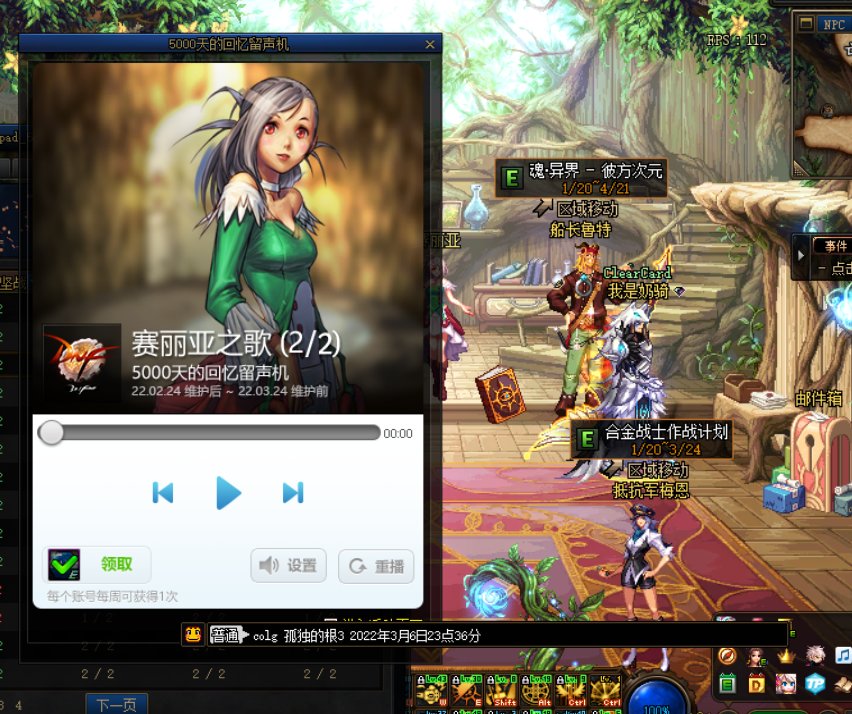Switch to the NPC minimap tab
Image resolution: width=852 pixels, height=714 pixels.
(834, 24)
